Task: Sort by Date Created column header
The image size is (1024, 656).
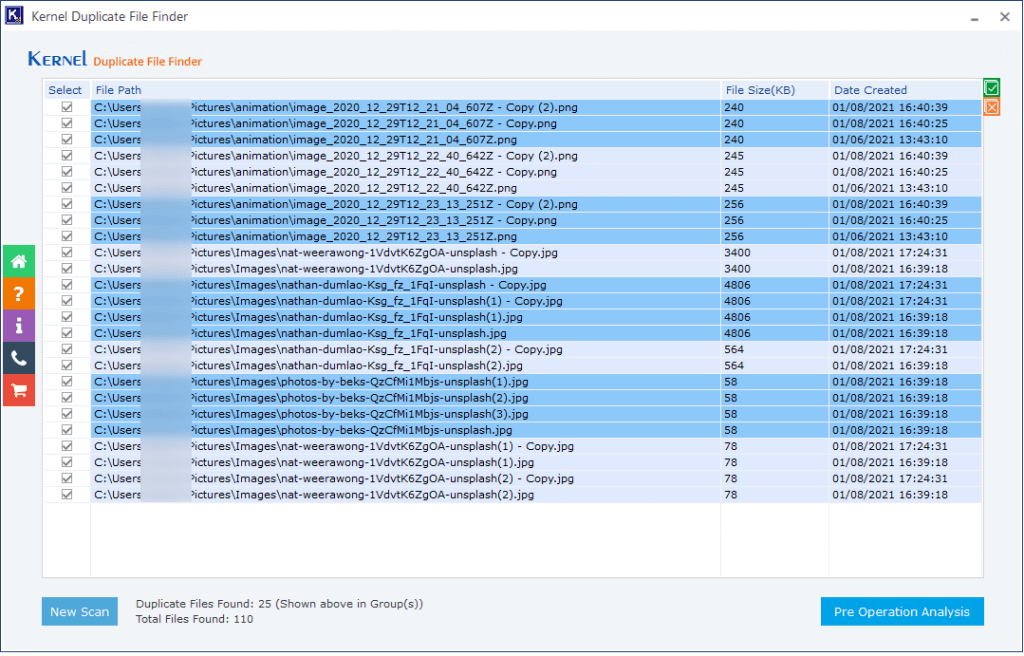Action: (x=905, y=90)
